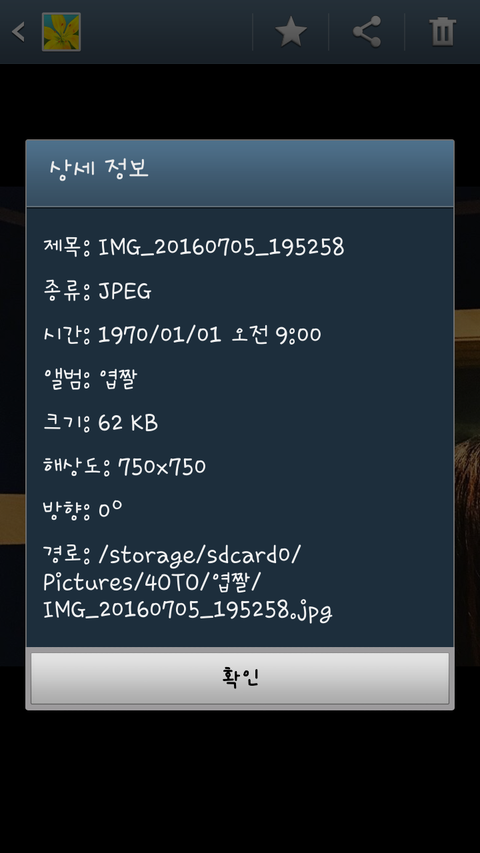Tap the 방향: 0° entry
Viewport: 480px width, 853px height.
point(82,510)
